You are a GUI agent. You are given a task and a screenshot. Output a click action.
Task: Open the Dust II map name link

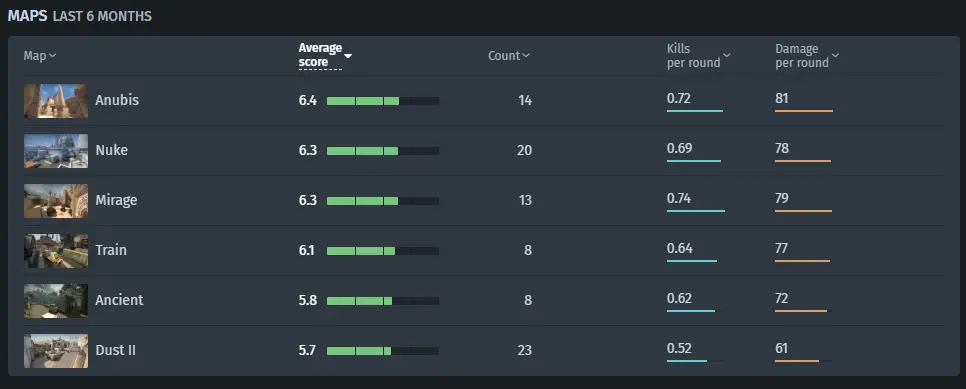point(116,350)
